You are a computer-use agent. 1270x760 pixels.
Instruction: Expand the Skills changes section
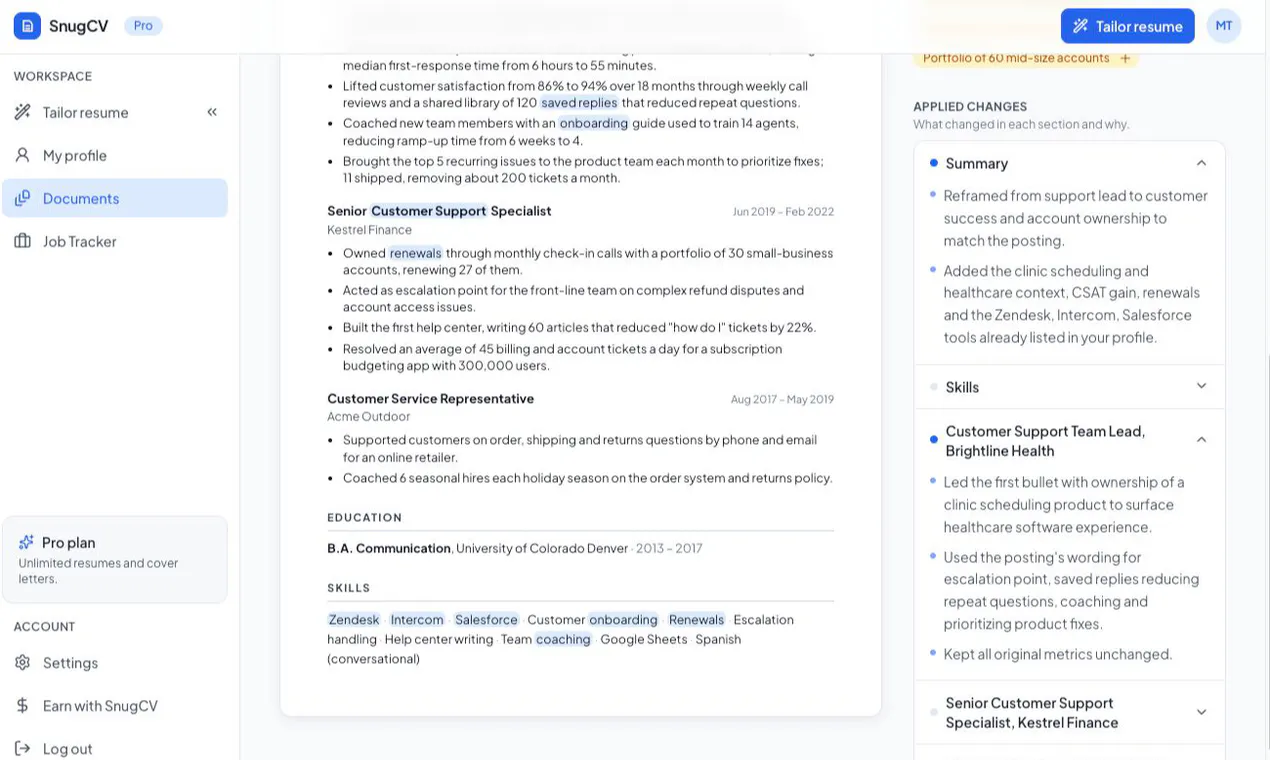coord(1201,386)
